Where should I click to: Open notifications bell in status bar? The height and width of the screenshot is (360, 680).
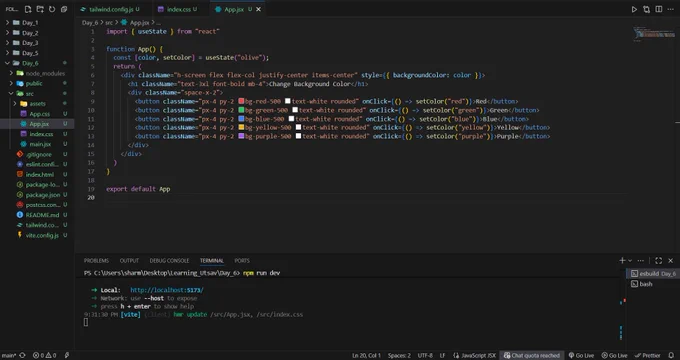click(671, 355)
